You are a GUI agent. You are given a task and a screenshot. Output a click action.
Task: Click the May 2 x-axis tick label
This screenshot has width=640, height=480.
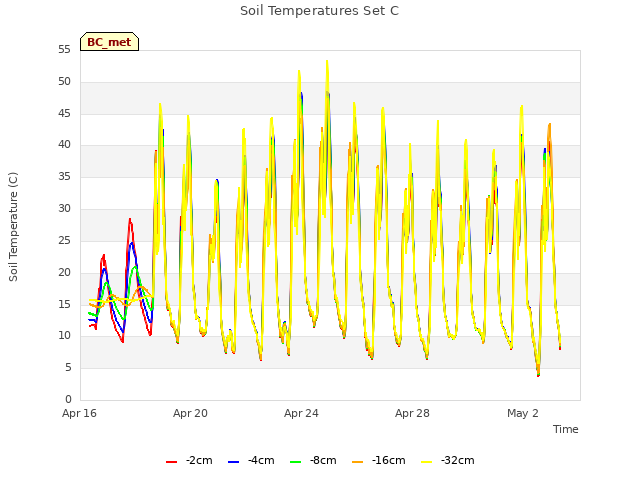(x=523, y=413)
